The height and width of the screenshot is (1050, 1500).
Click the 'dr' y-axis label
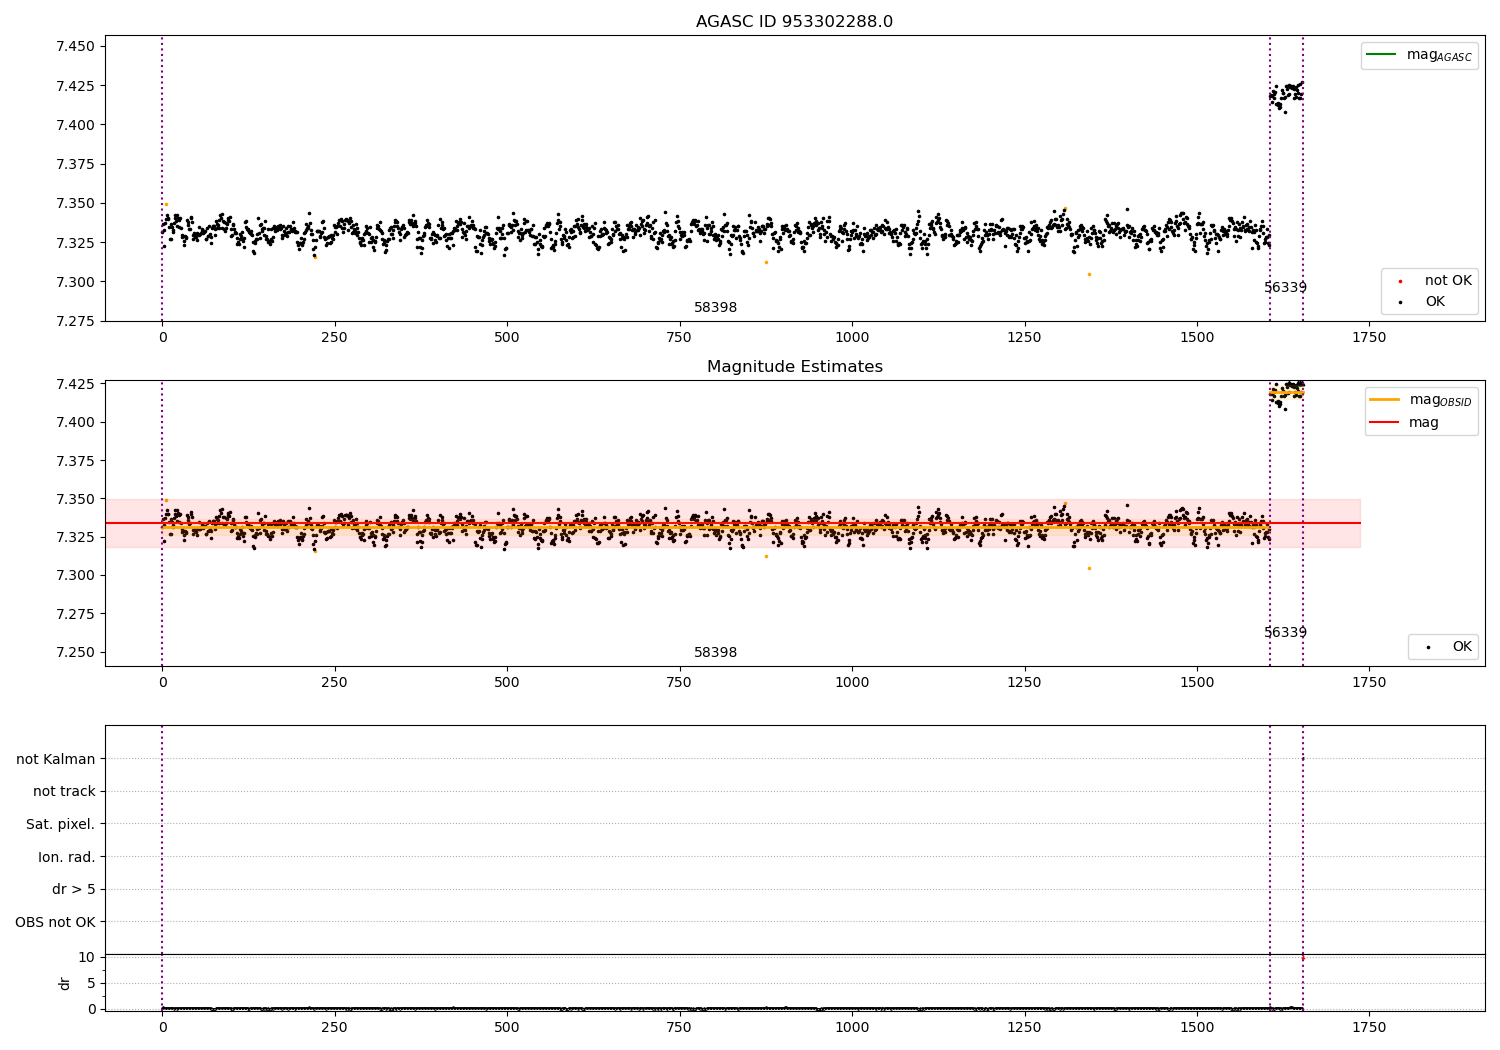(x=65, y=983)
